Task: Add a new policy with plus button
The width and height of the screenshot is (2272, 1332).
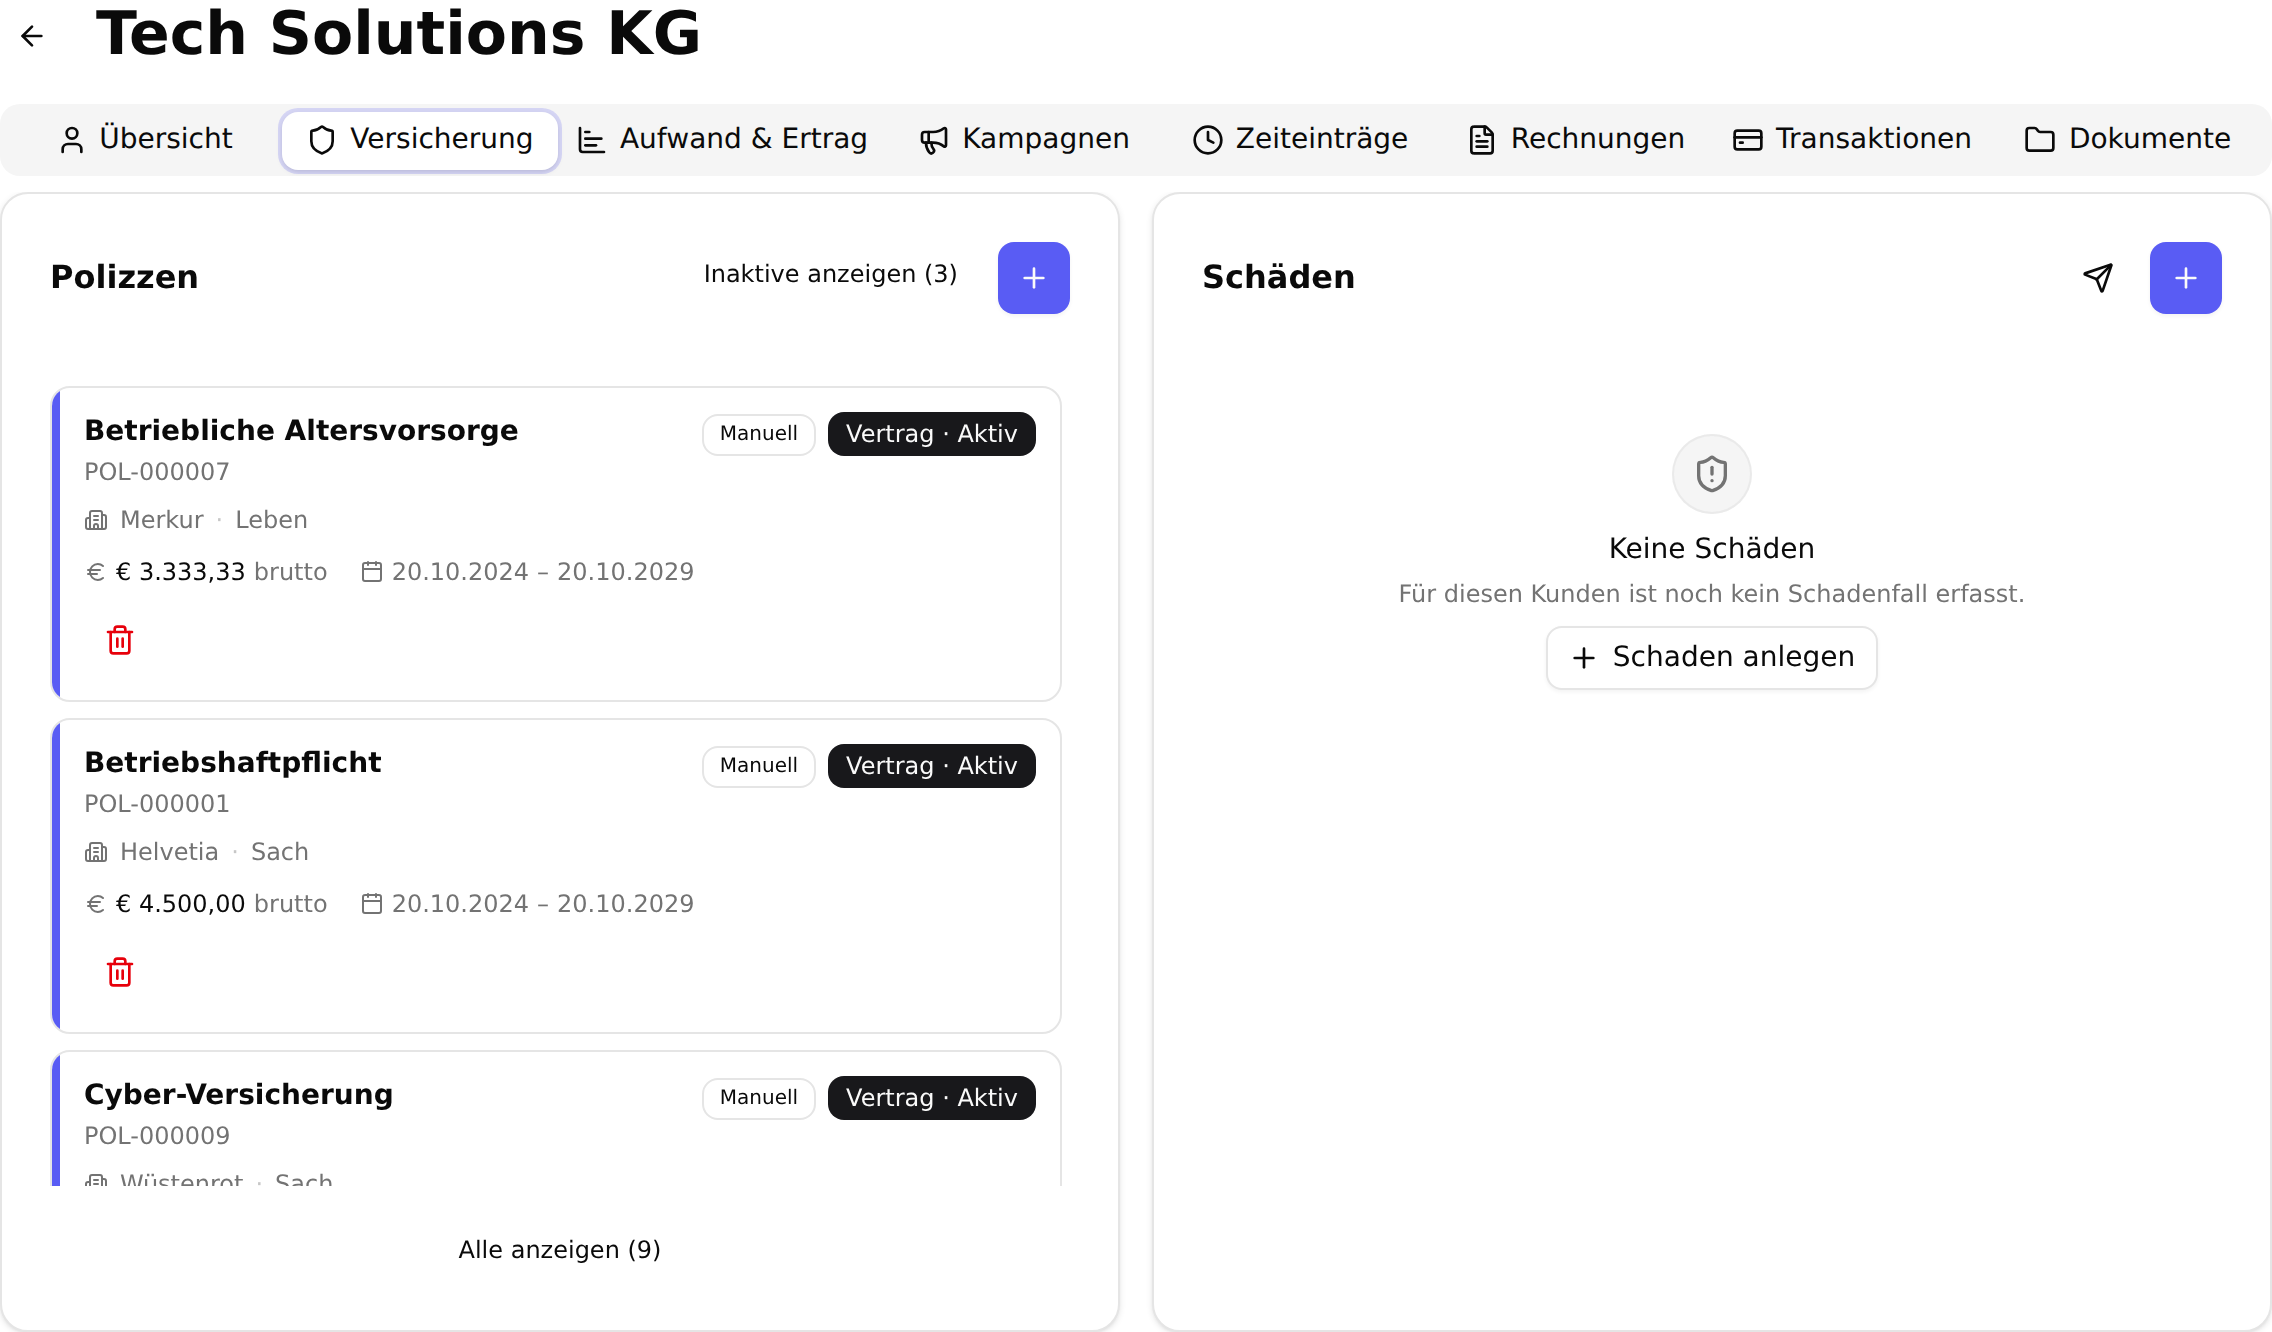Action: (x=1033, y=278)
